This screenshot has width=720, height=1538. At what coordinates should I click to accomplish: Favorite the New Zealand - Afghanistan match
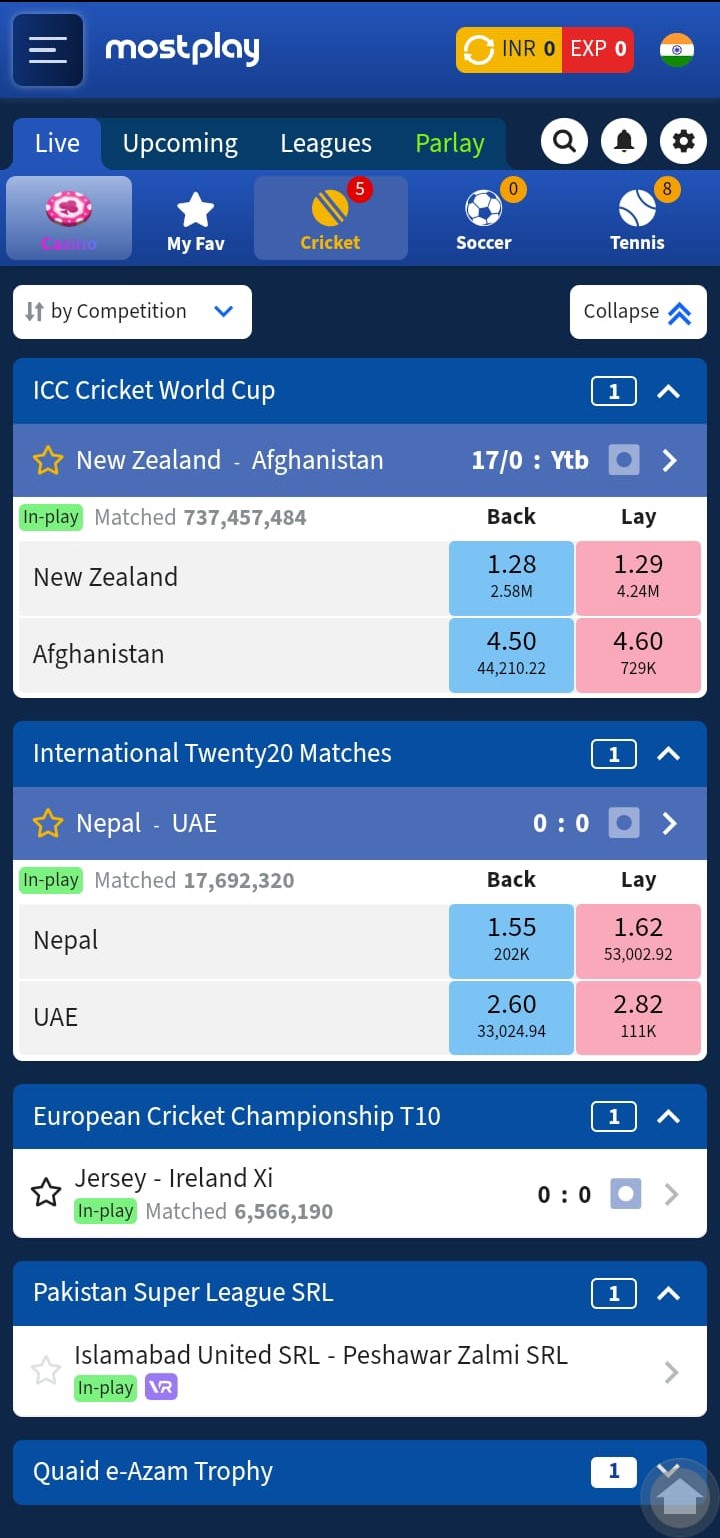48,460
